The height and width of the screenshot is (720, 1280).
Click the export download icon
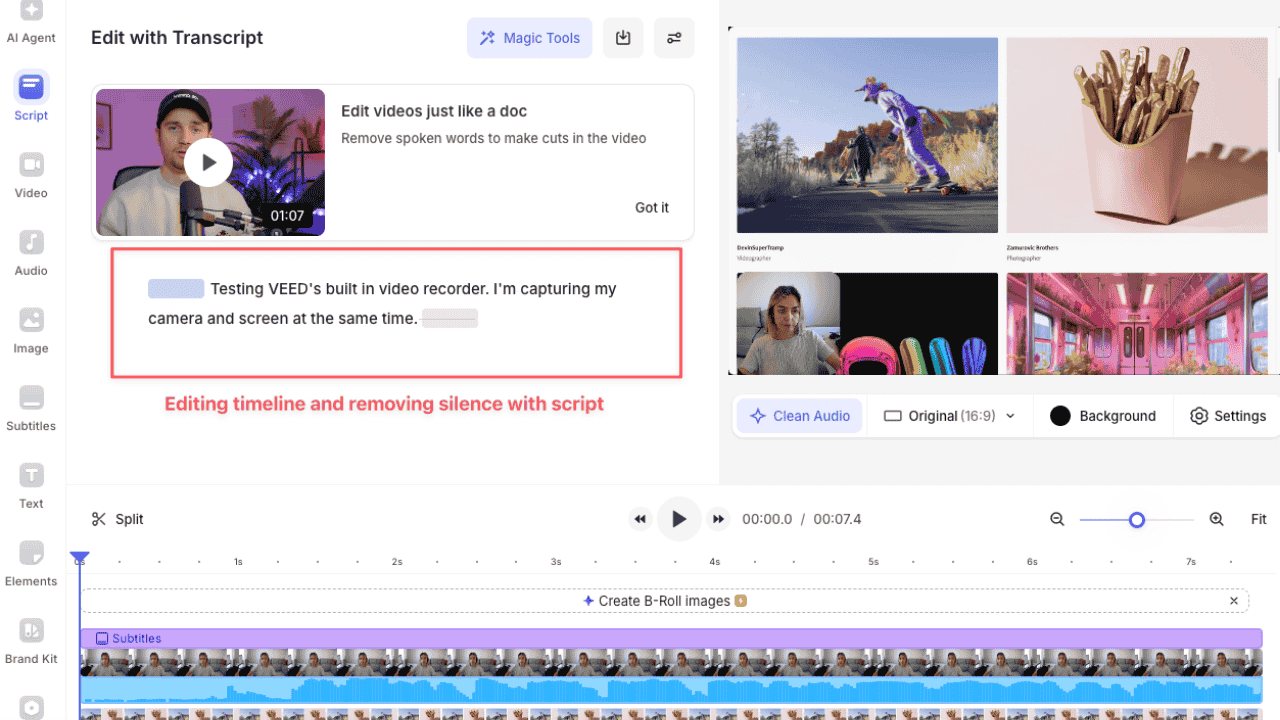tap(623, 37)
